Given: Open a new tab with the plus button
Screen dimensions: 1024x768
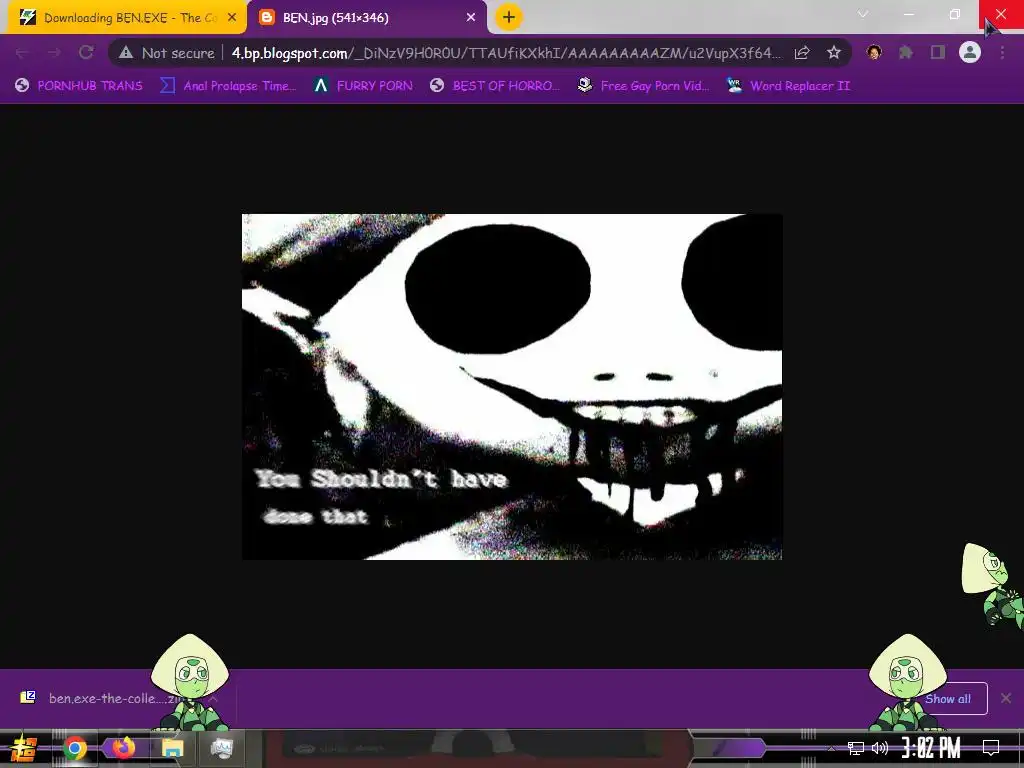Looking at the screenshot, I should click(509, 17).
